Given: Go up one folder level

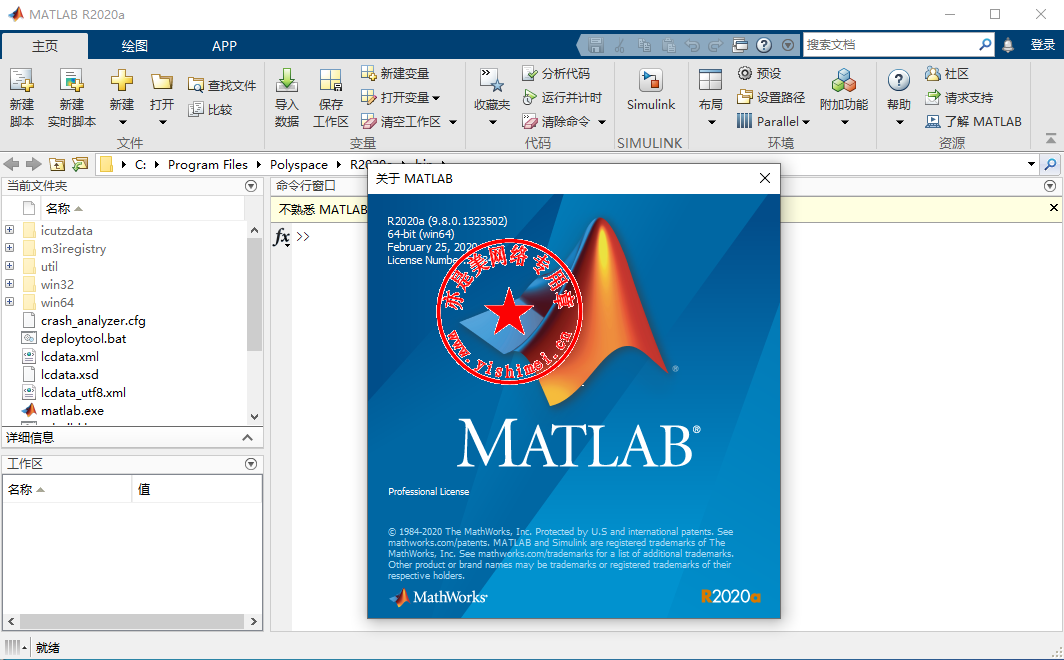Looking at the screenshot, I should pyautogui.click(x=57, y=164).
